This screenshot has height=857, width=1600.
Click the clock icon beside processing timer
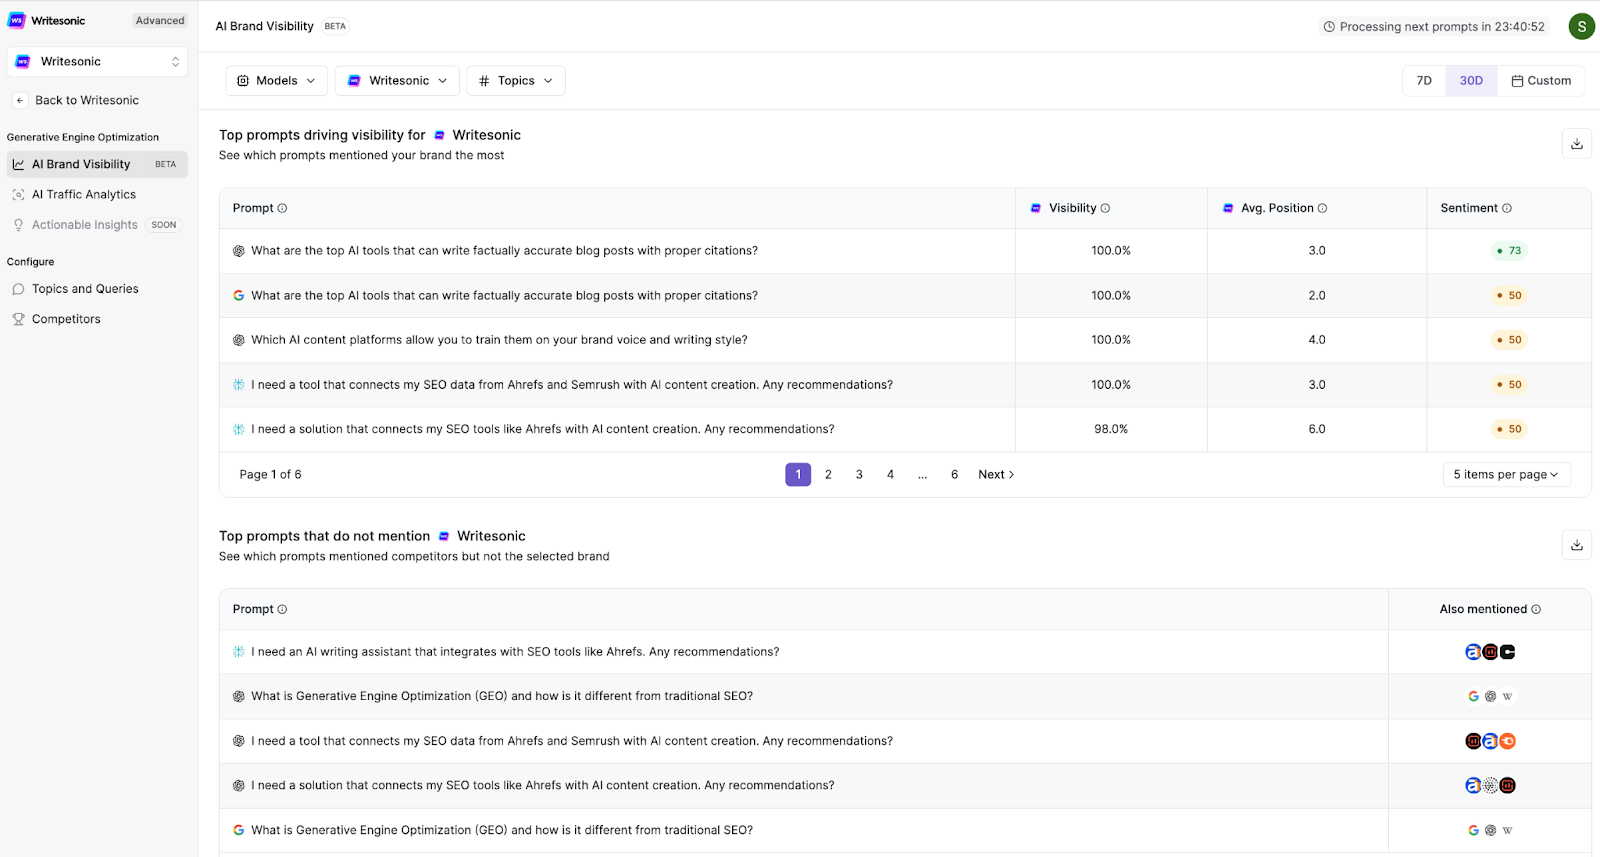tap(1329, 27)
